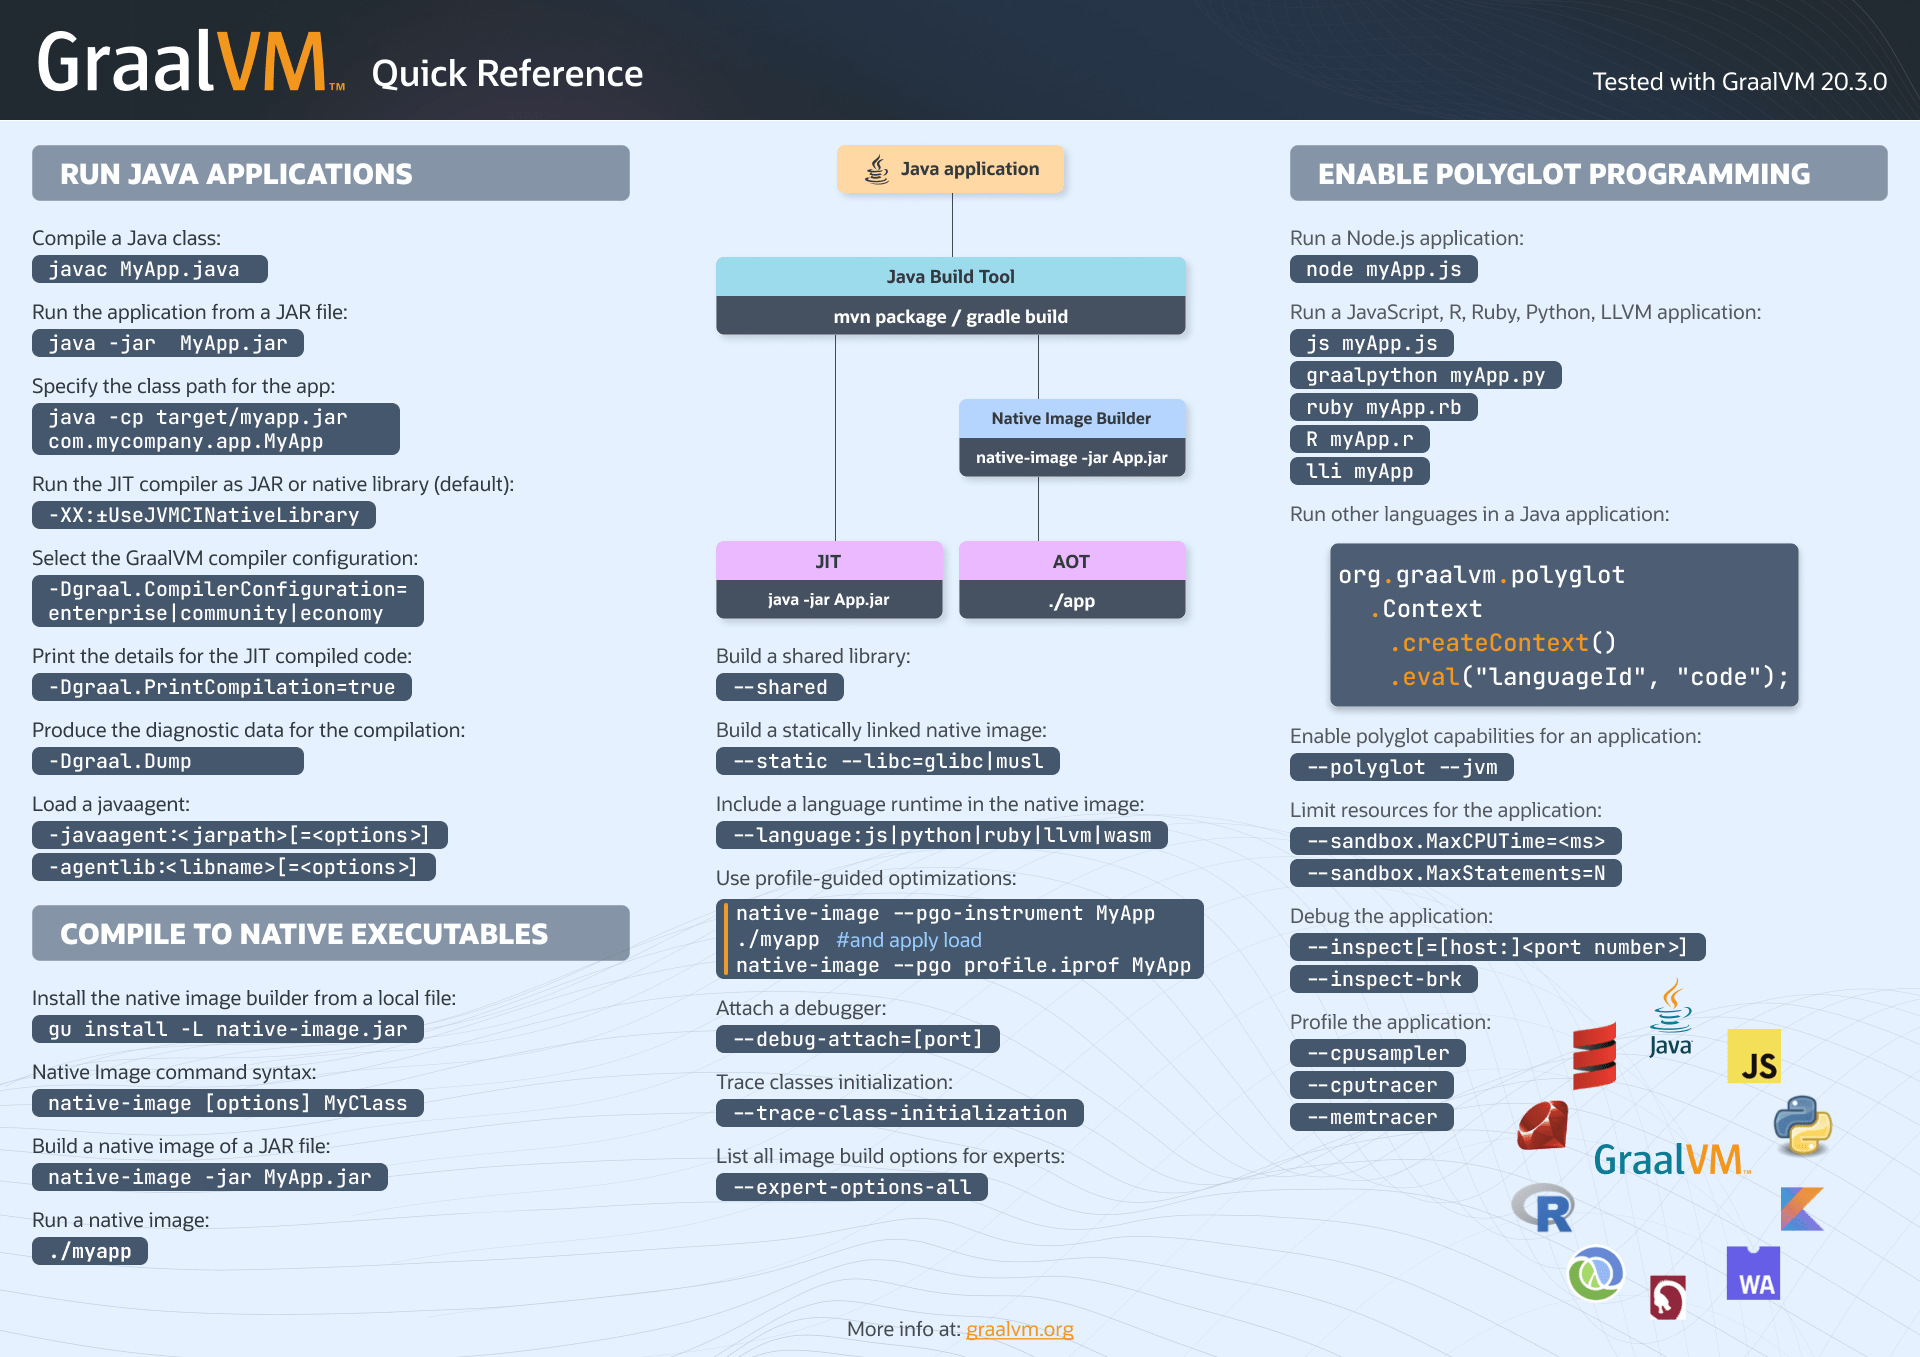The width and height of the screenshot is (1920, 1357).
Task: Click the dark red TruffleSqueak-style logo at bottom
Action: [1667, 1297]
